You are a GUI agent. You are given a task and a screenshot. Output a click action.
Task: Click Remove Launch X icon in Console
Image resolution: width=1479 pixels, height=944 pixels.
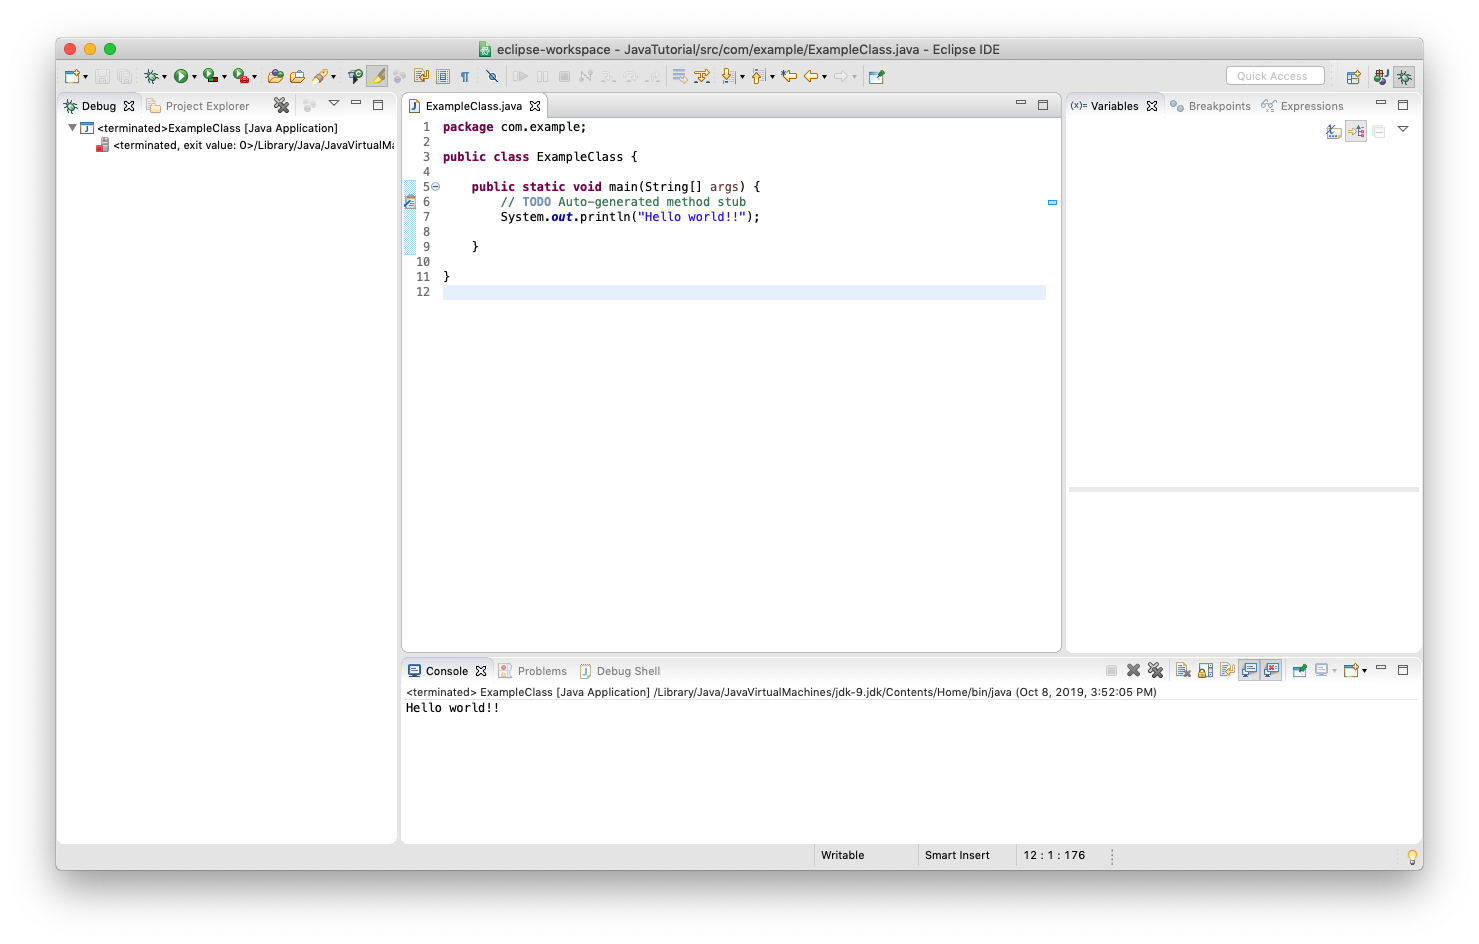tap(1133, 671)
